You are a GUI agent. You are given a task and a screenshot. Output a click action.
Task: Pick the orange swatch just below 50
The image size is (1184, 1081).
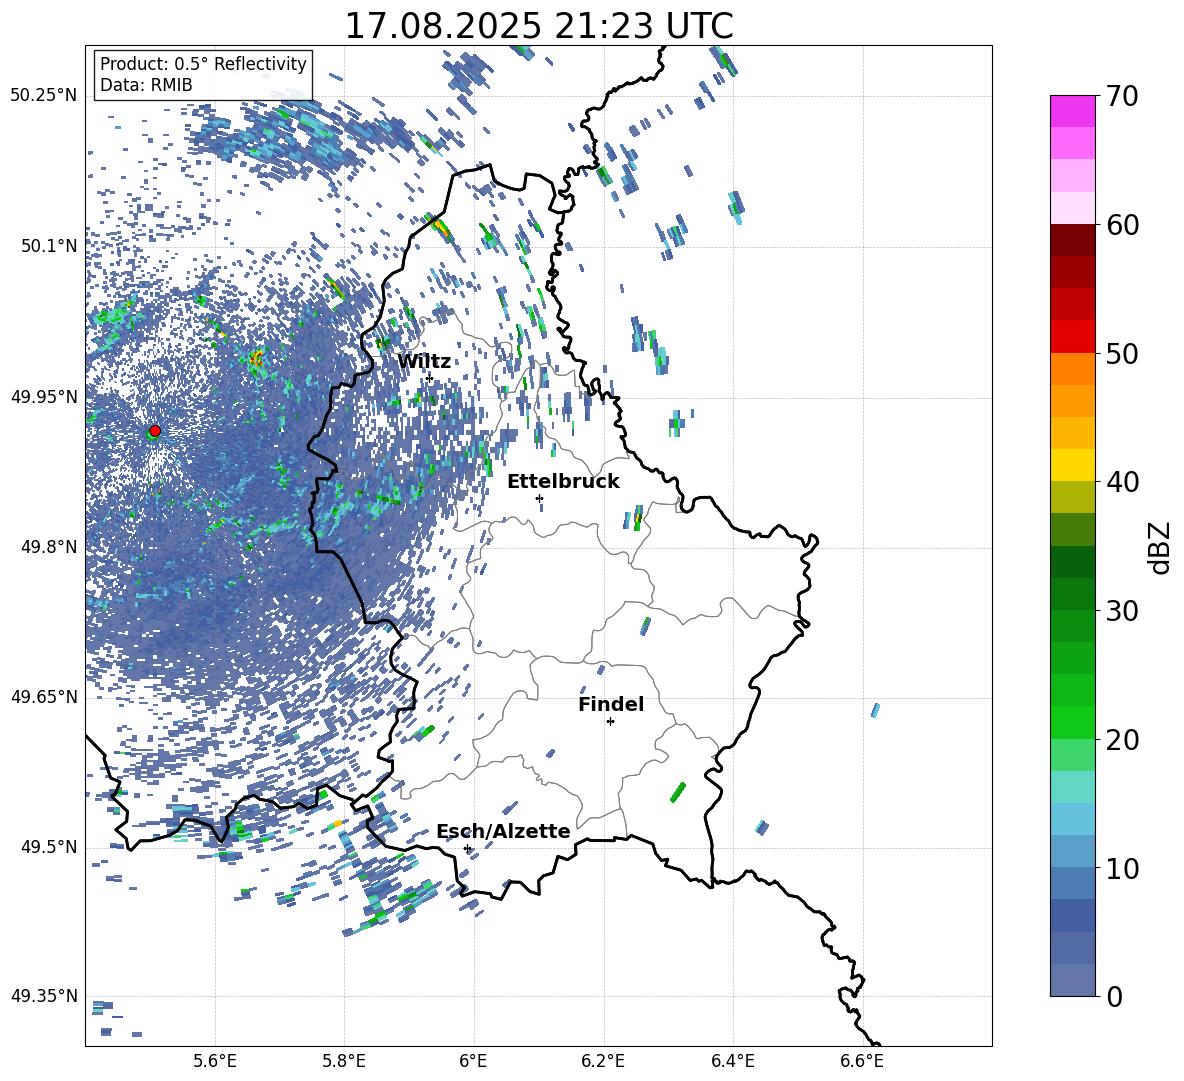coord(1072,369)
